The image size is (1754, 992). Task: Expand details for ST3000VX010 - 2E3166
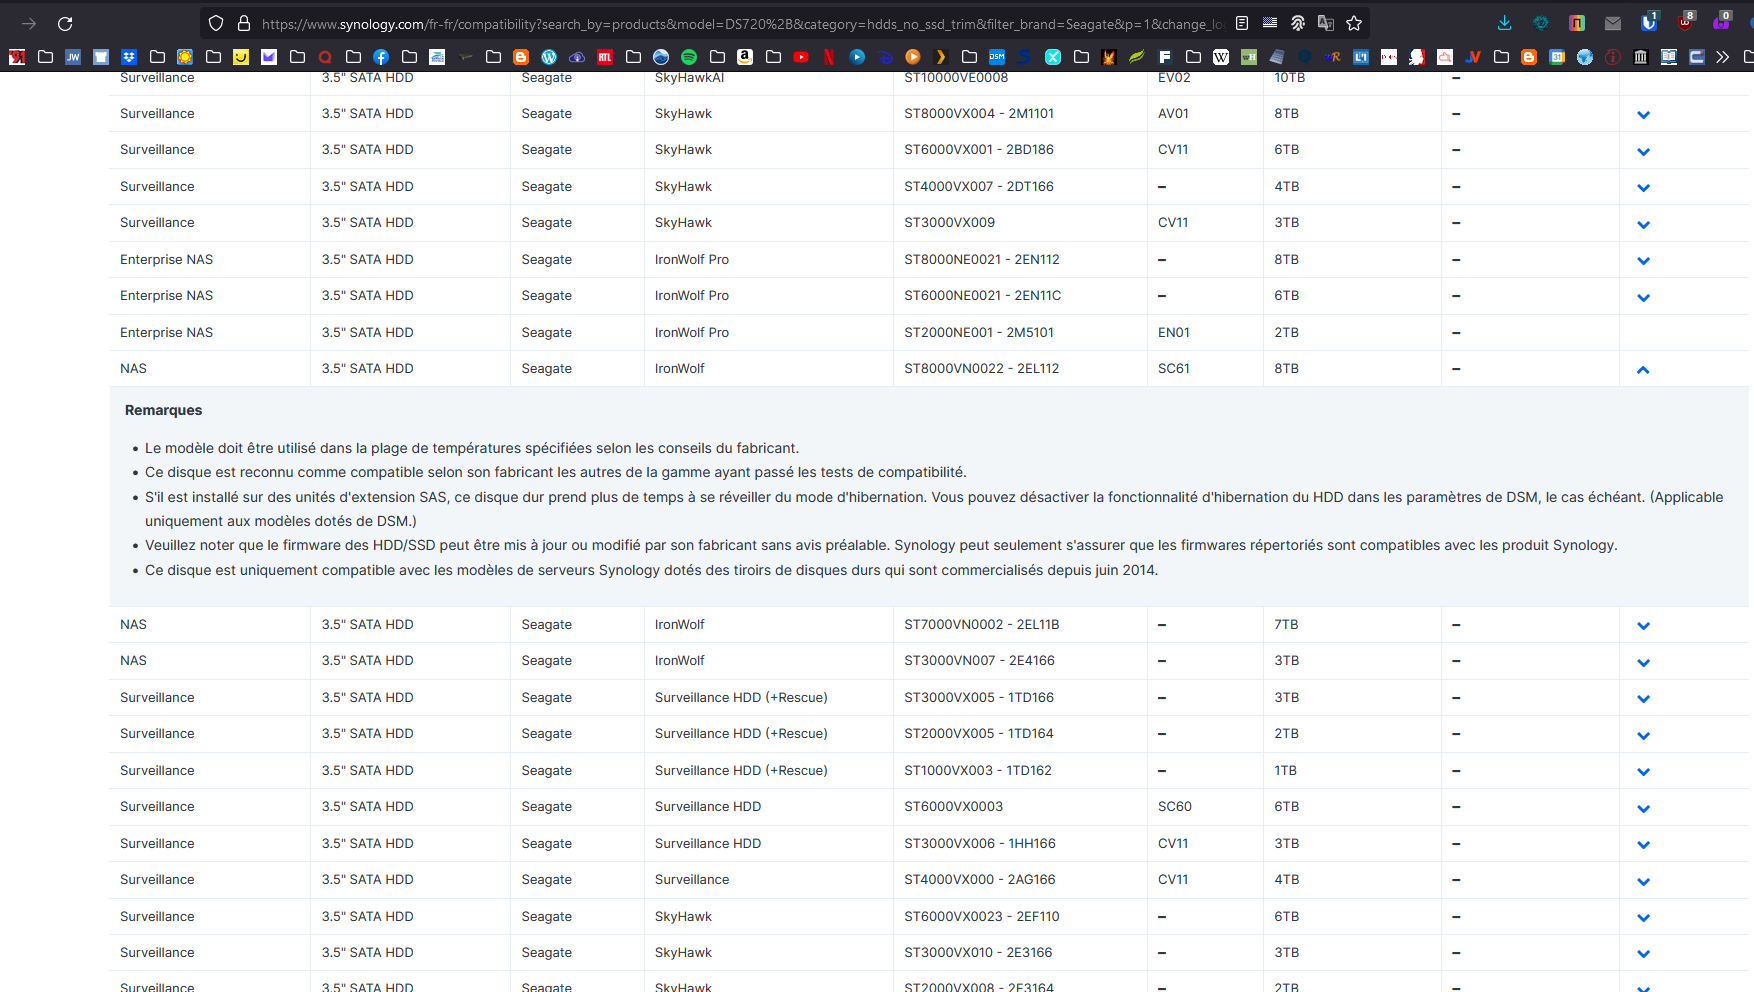(x=1643, y=954)
